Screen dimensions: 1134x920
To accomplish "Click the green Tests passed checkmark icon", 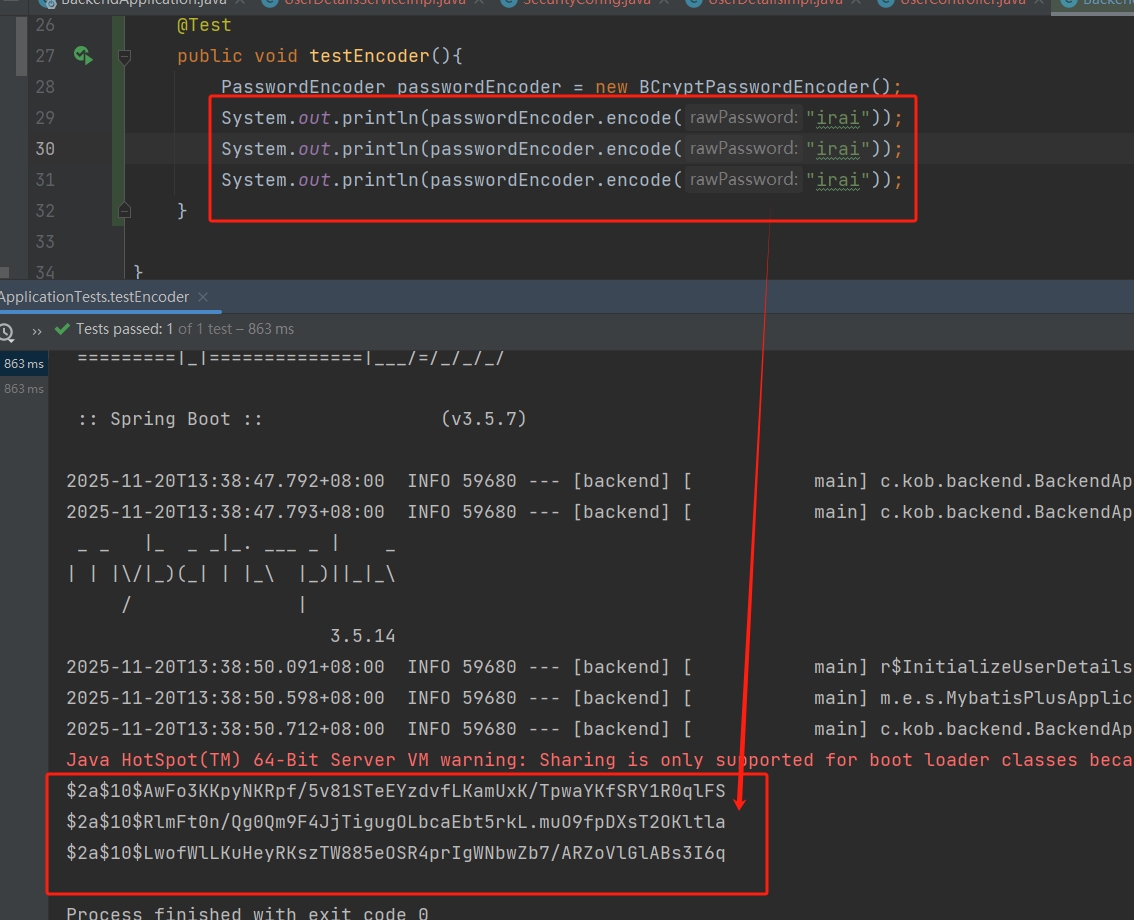I will 63,329.
